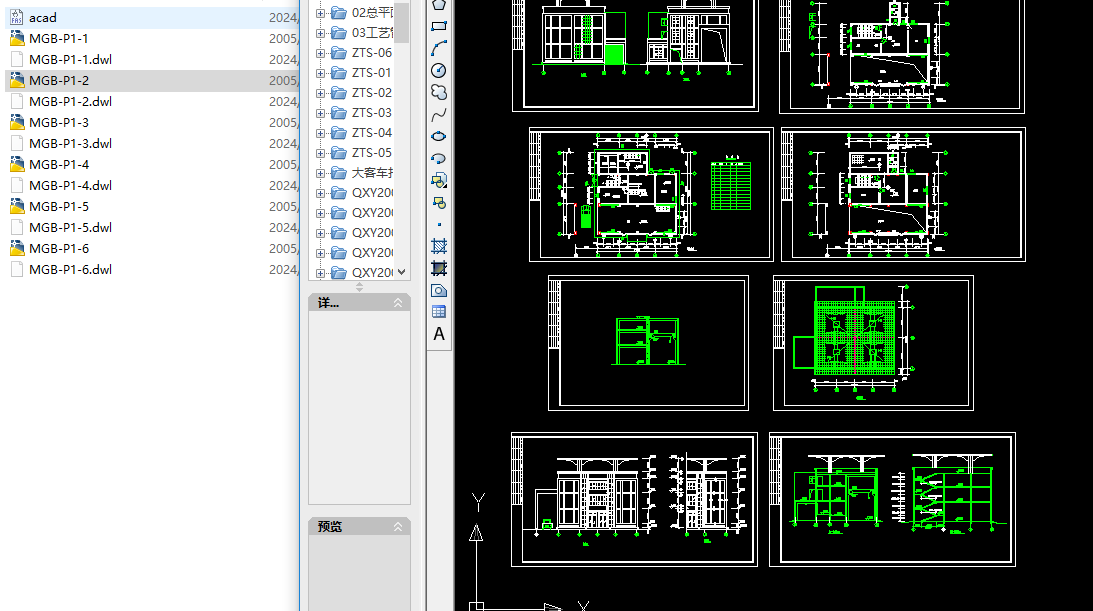Select the Revision Cloud tool
The width and height of the screenshot is (1093, 611).
click(x=438, y=92)
